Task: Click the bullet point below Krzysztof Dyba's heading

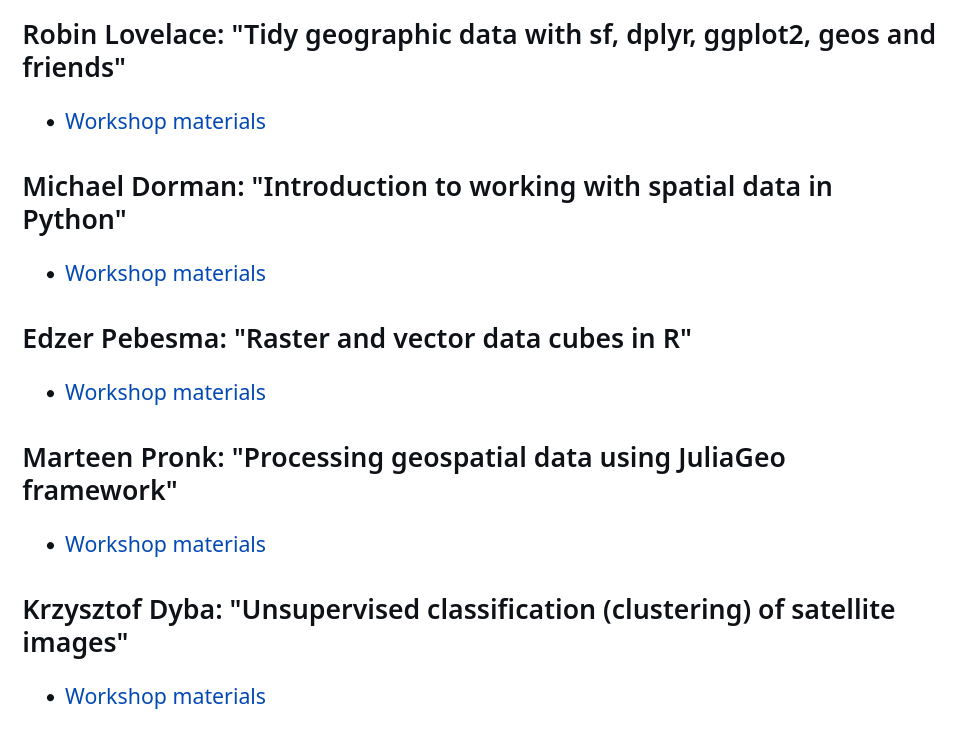Action: tap(51, 697)
